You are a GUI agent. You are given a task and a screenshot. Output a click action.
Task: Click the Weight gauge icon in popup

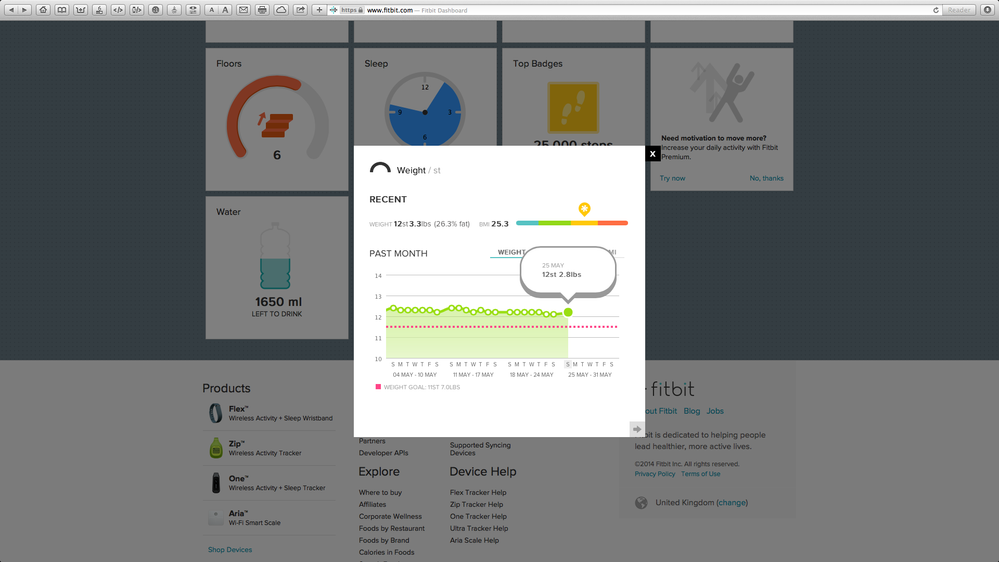pyautogui.click(x=380, y=168)
